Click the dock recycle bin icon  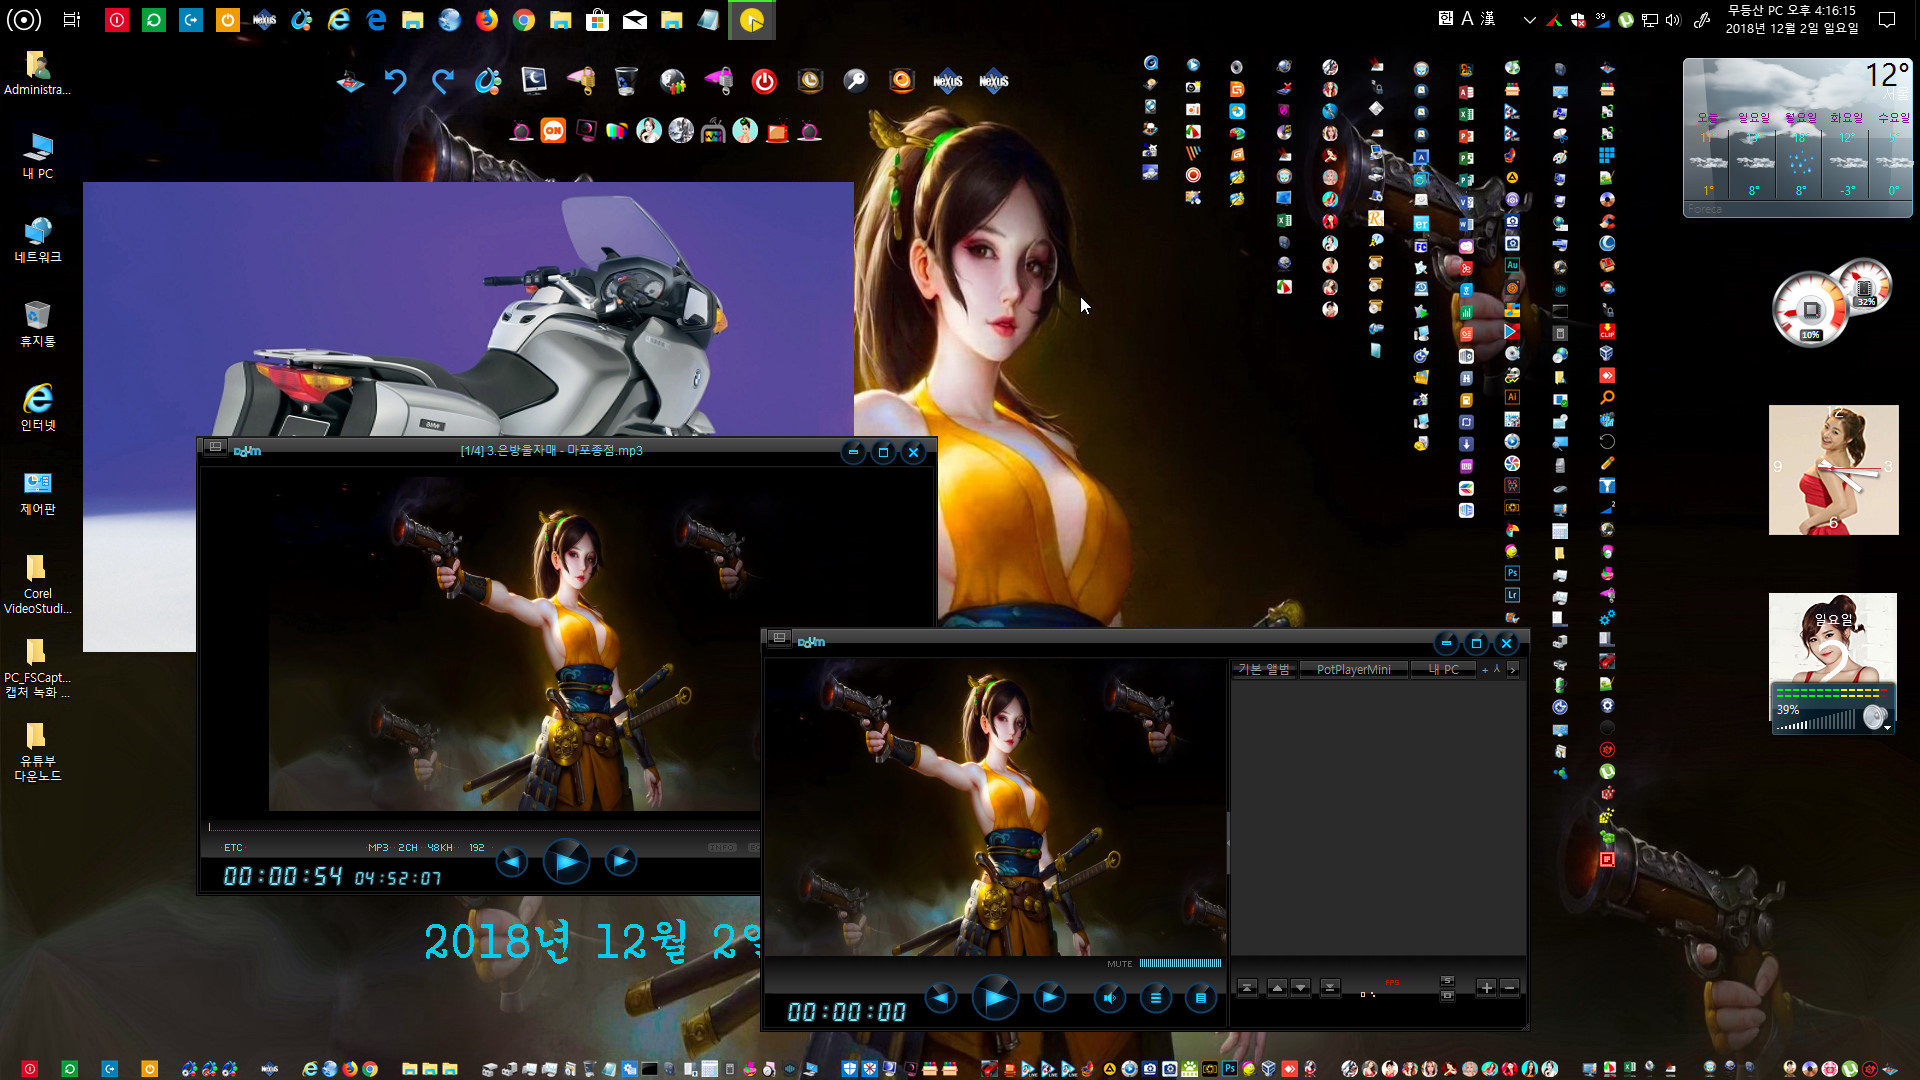626,81
